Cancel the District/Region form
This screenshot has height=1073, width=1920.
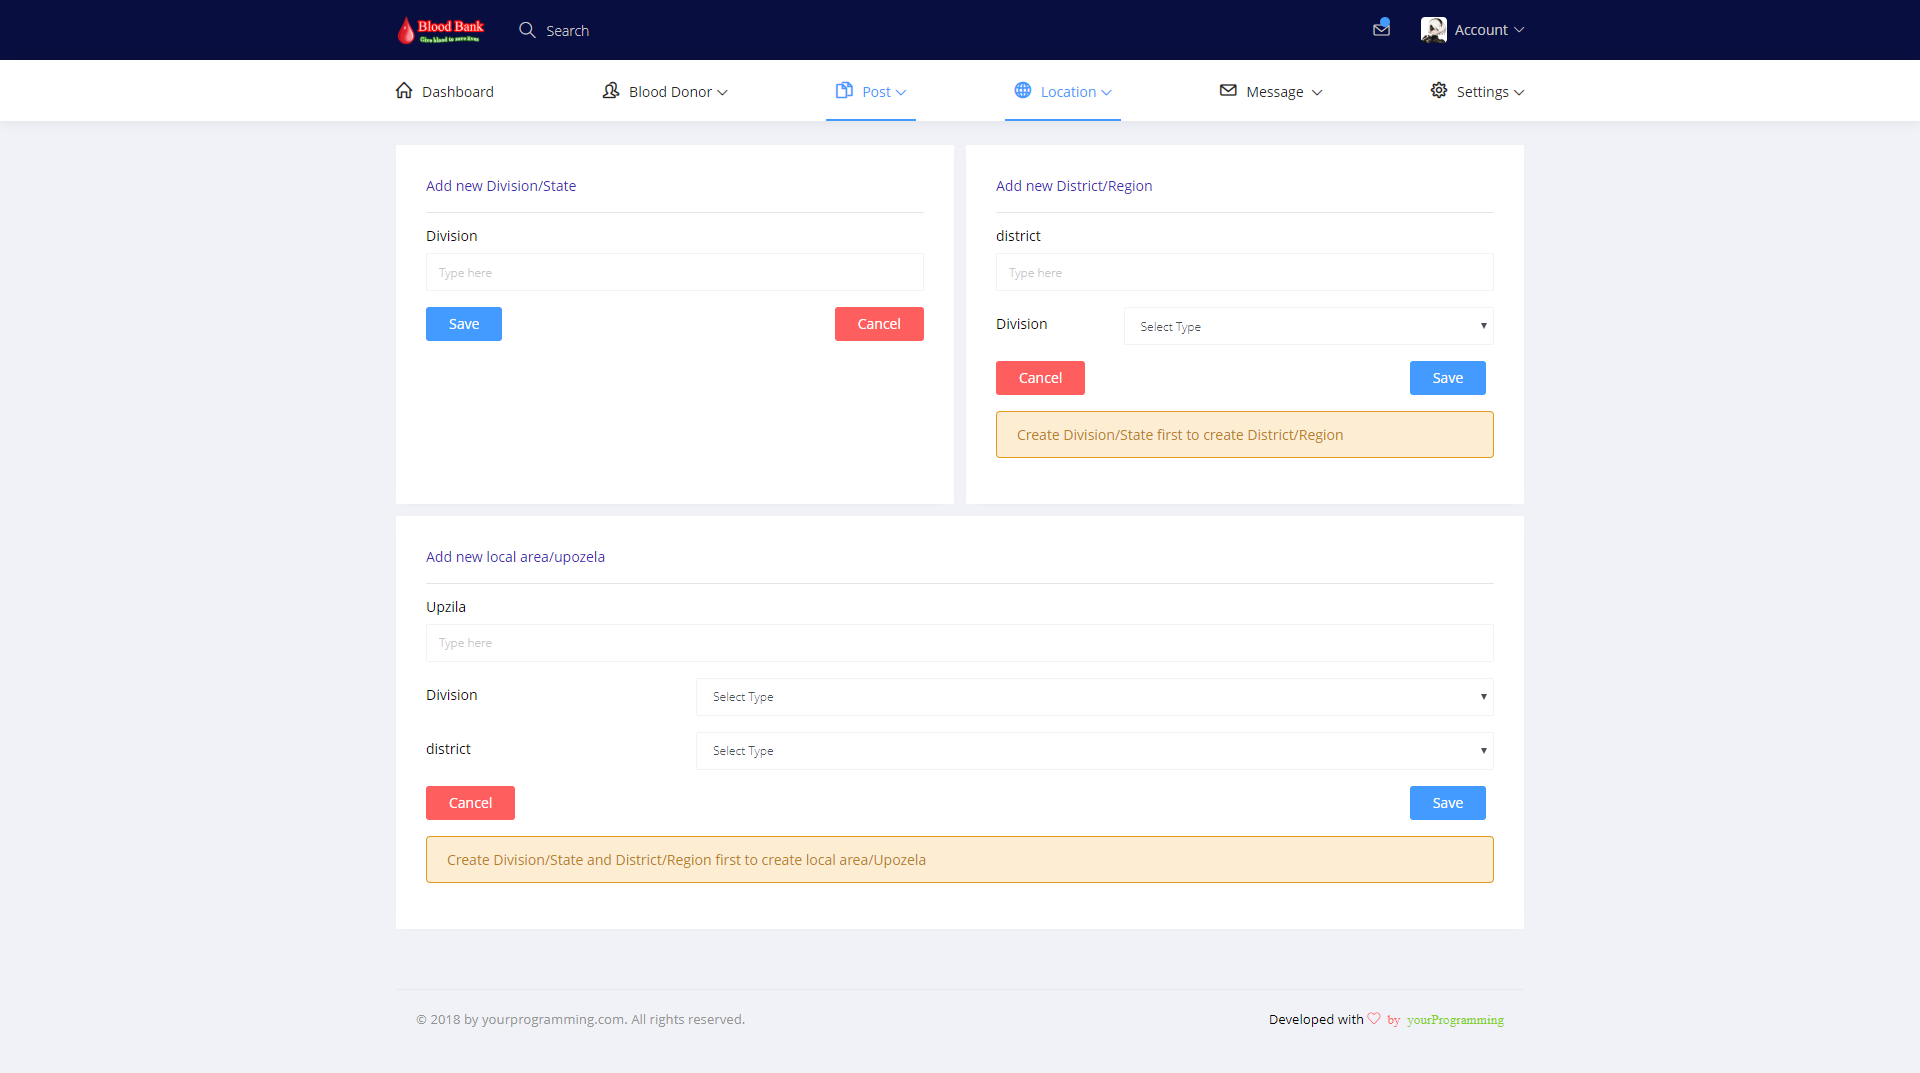point(1040,378)
